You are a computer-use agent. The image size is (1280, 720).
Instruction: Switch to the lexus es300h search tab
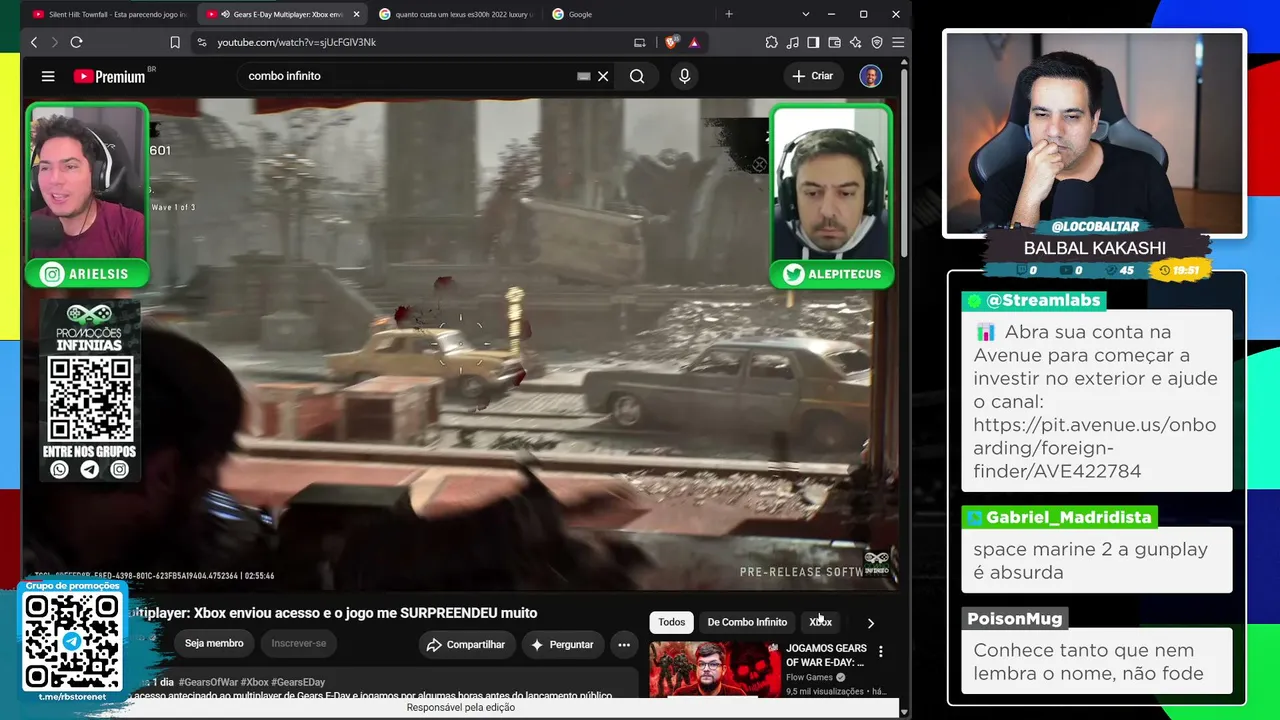pyautogui.click(x=456, y=14)
